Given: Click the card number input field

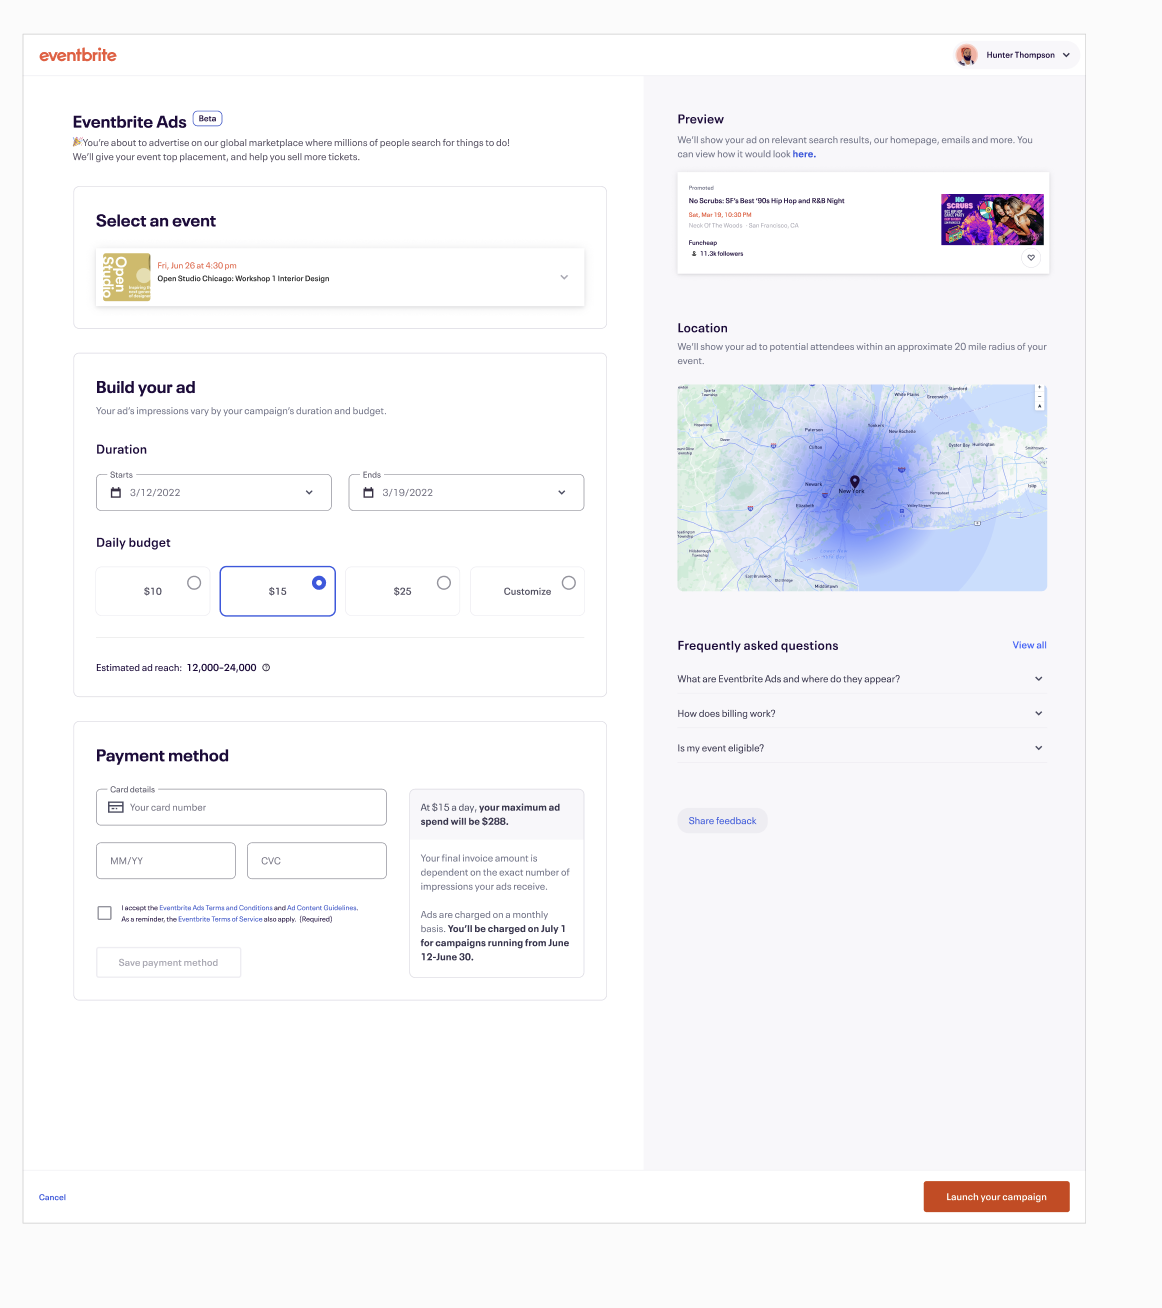Looking at the screenshot, I should (255, 808).
